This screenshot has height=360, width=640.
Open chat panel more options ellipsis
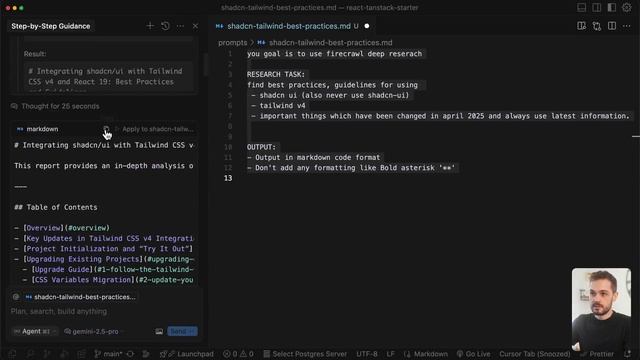(180, 26)
